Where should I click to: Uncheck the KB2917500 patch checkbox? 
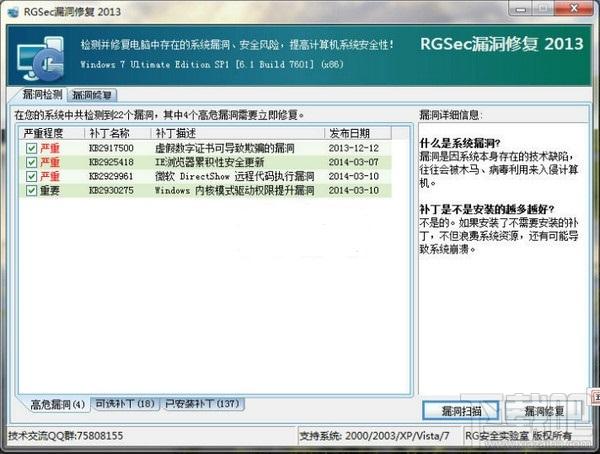click(32, 147)
